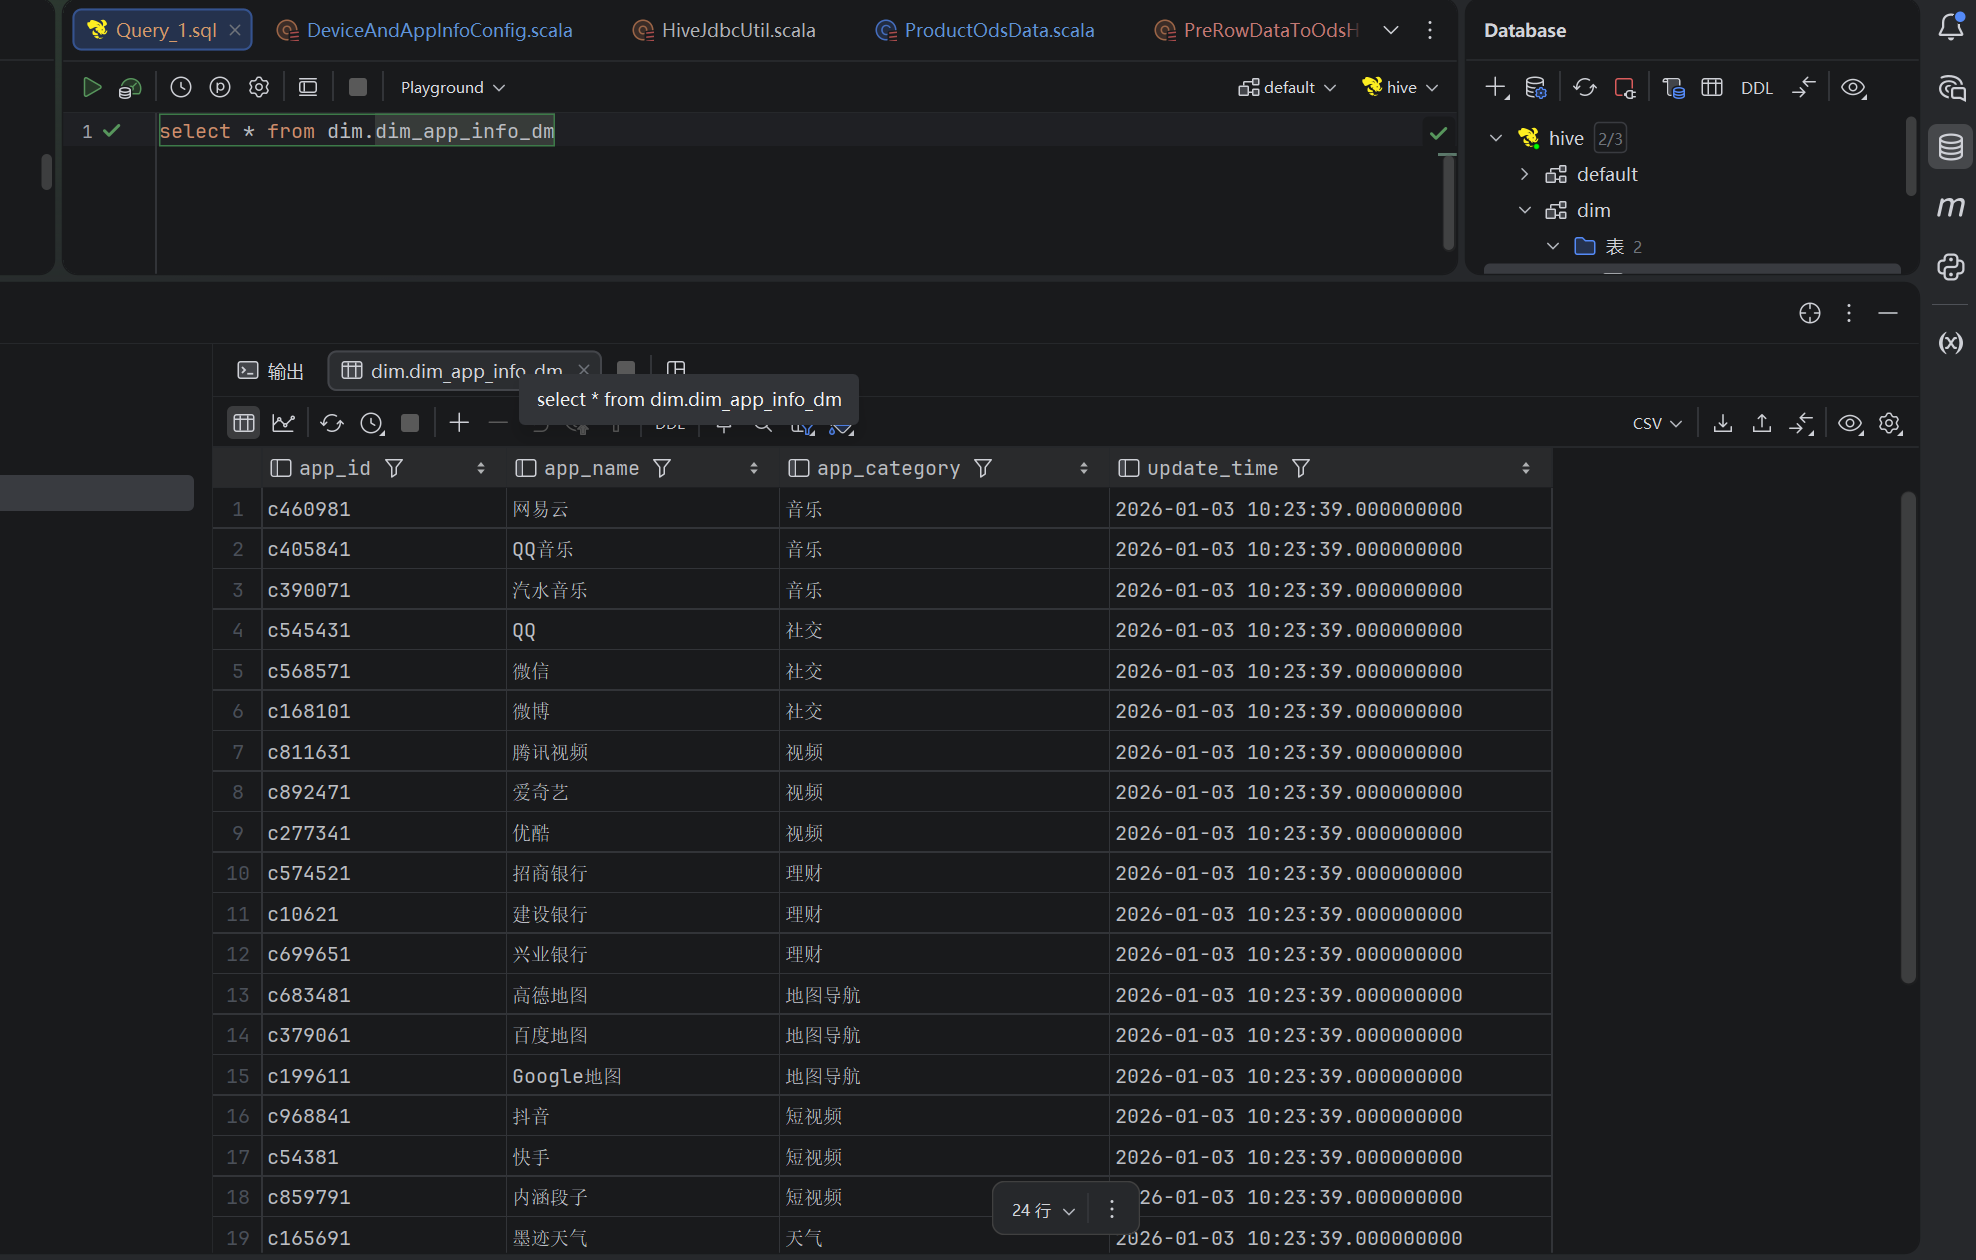The image size is (1976, 1260).
Task: Open the CSV export format dropdown
Action: (x=1656, y=423)
